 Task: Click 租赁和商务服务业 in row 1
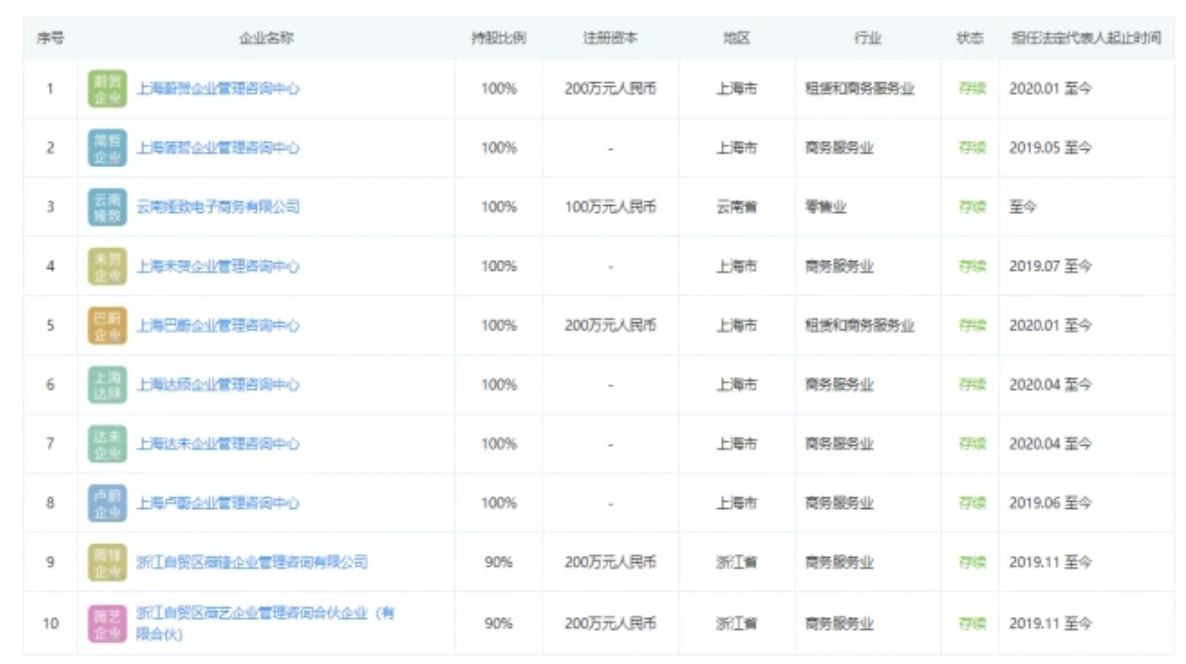pyautogui.click(x=860, y=88)
